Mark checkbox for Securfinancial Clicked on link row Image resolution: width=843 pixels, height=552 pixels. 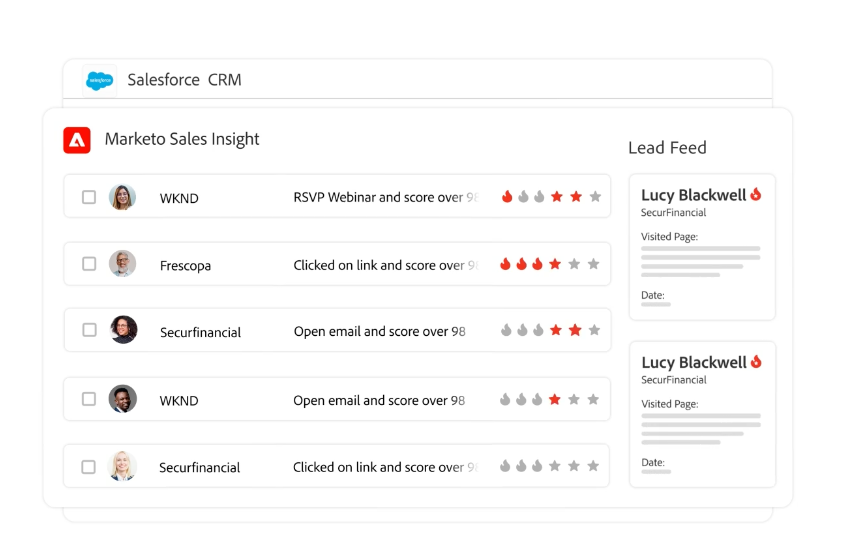(88, 467)
